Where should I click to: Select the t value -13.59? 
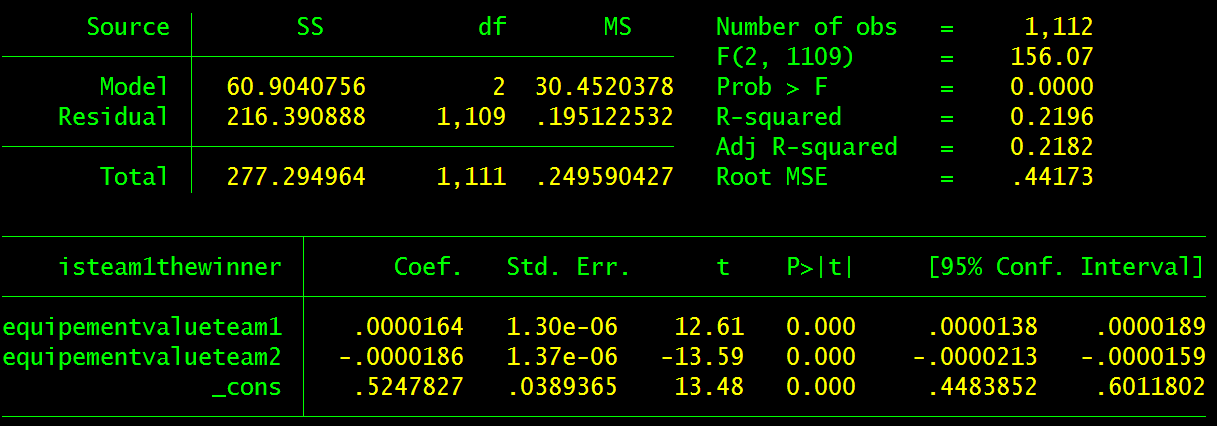coord(701,356)
